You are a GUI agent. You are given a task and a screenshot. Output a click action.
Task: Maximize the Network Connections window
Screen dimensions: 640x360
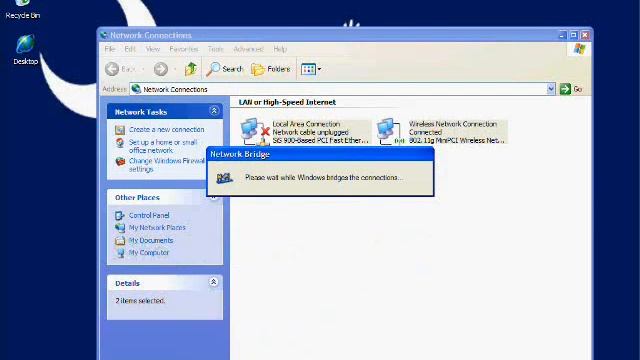tap(573, 35)
